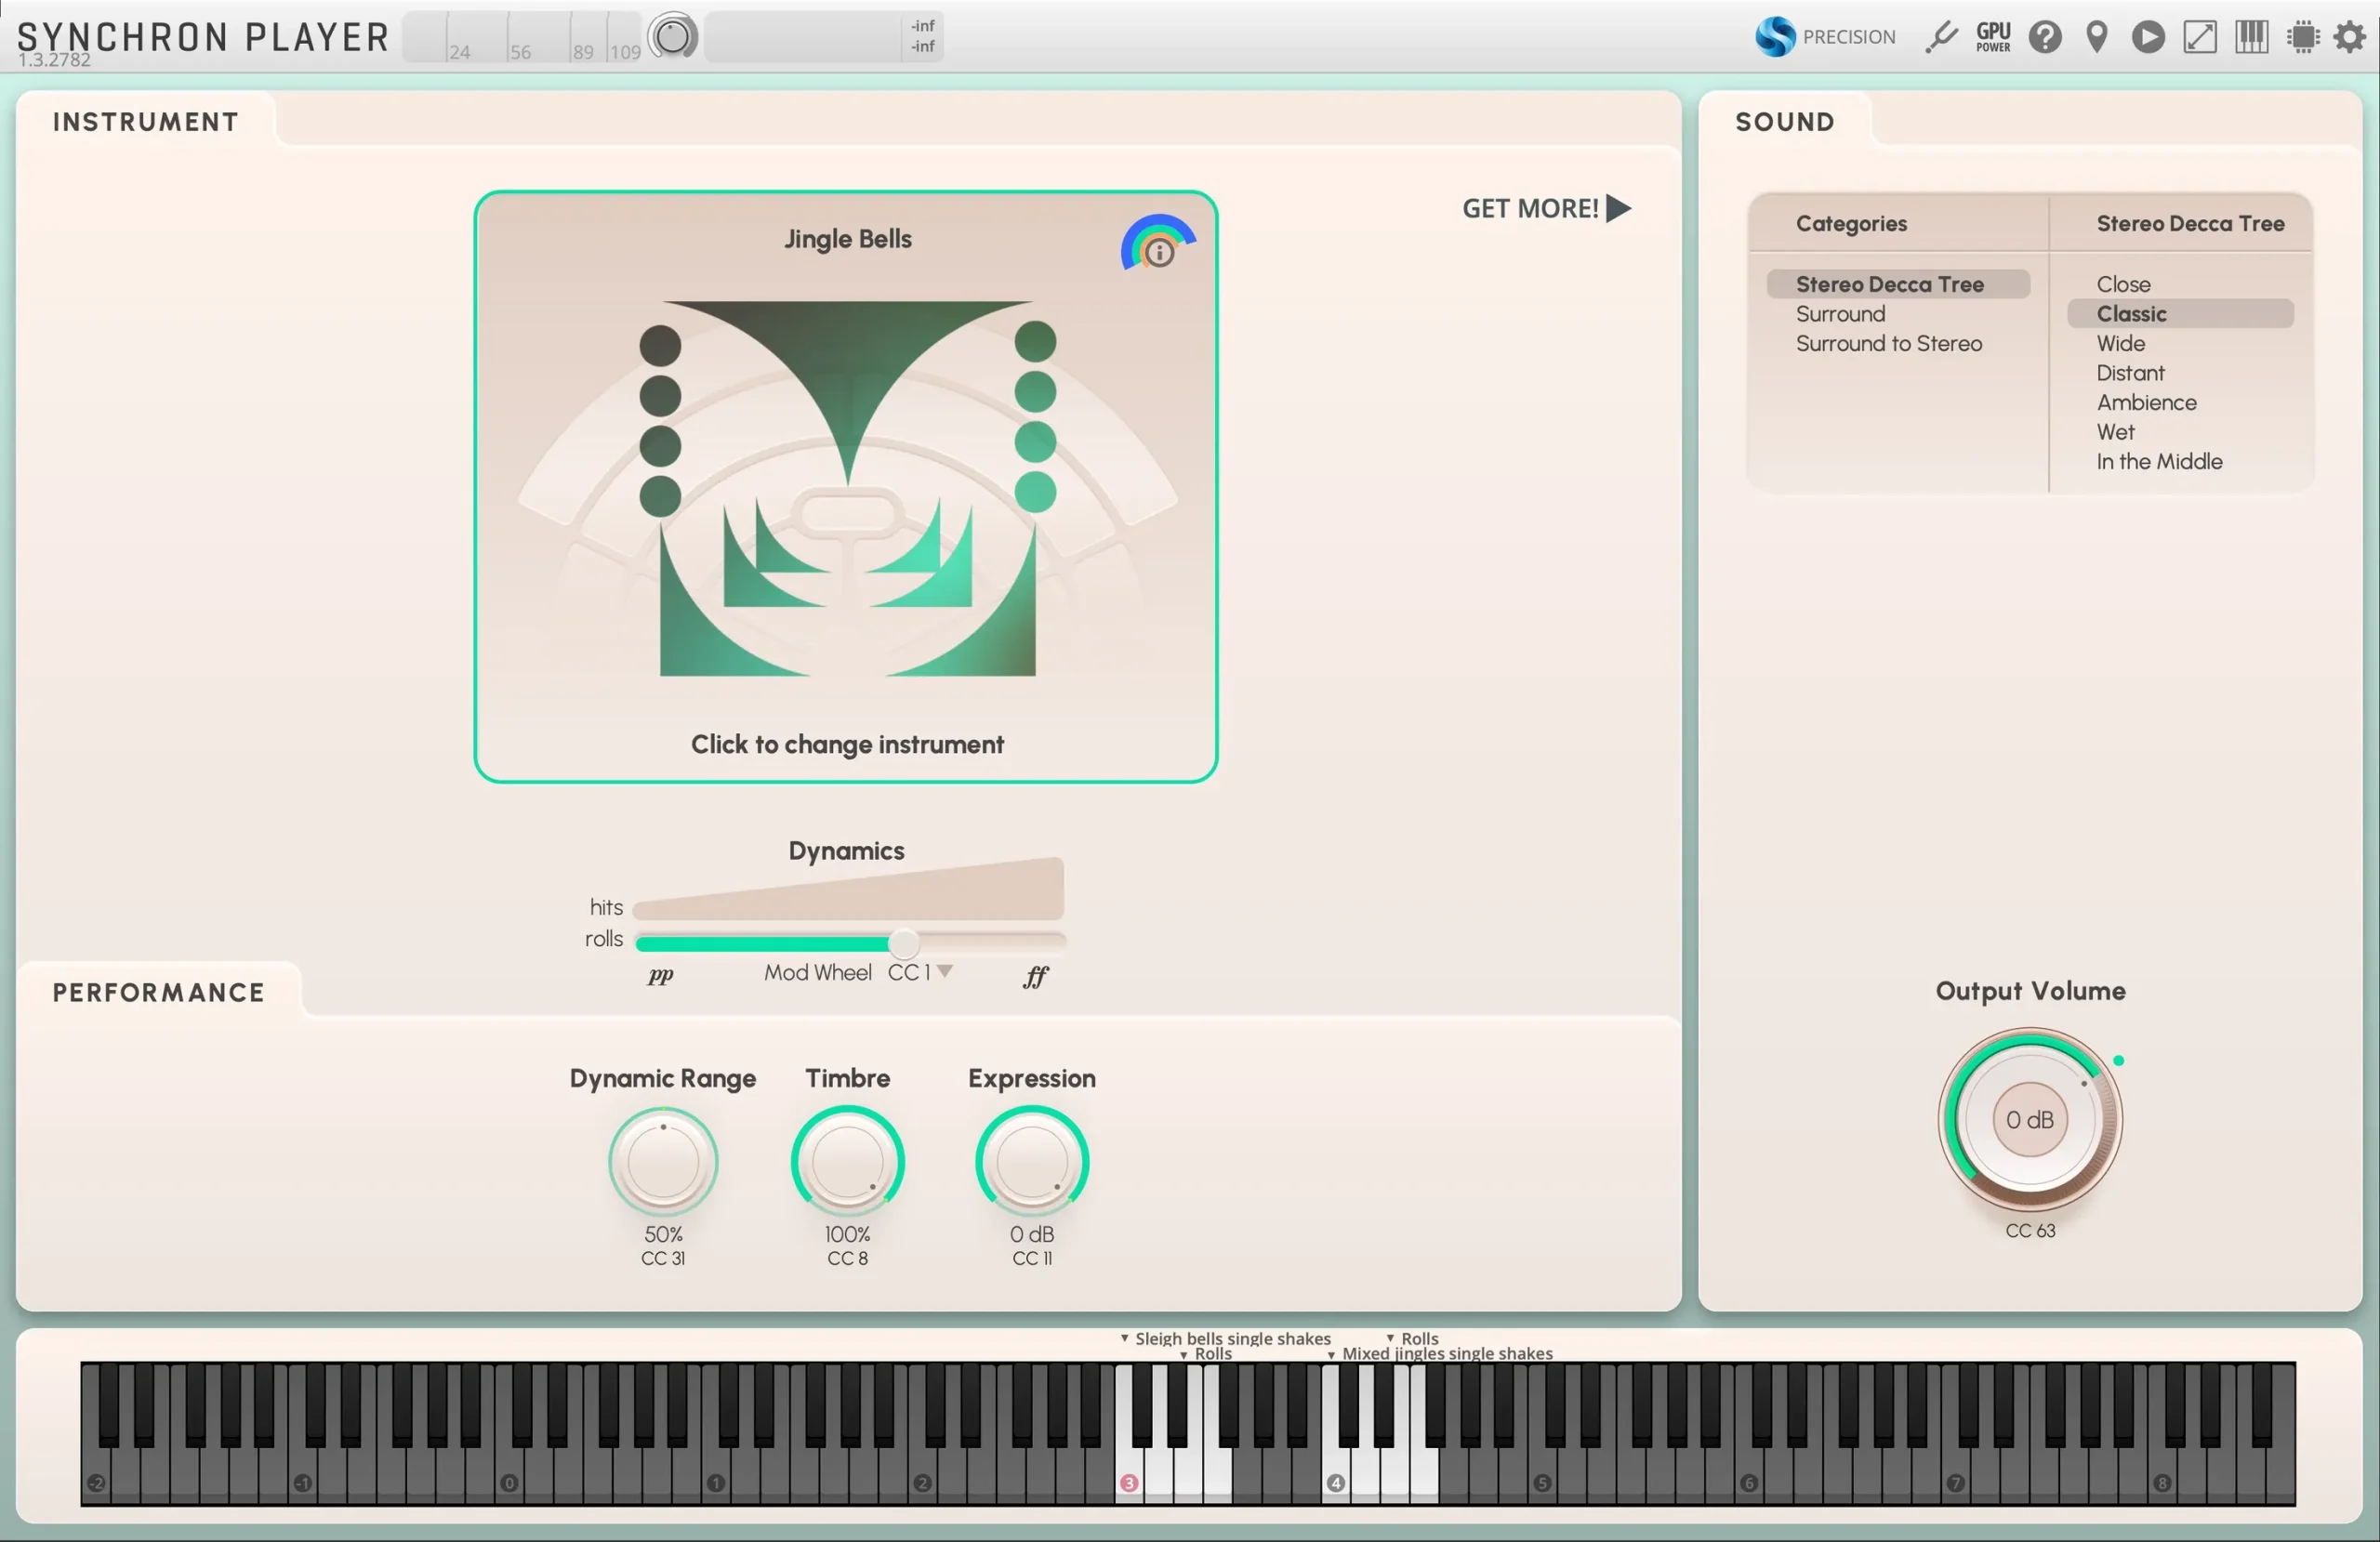
Task: Select the Surround category
Action: coord(1840,314)
